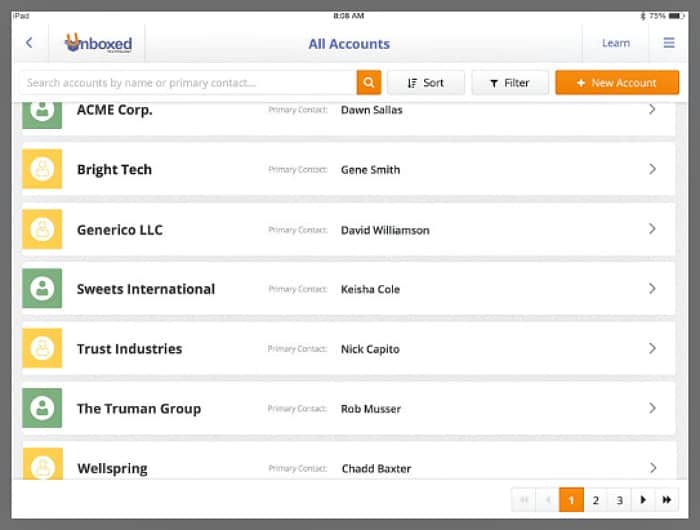The width and height of the screenshot is (700, 530).
Task: Expand the ACME Corp. row chevron
Action: pyautogui.click(x=652, y=109)
